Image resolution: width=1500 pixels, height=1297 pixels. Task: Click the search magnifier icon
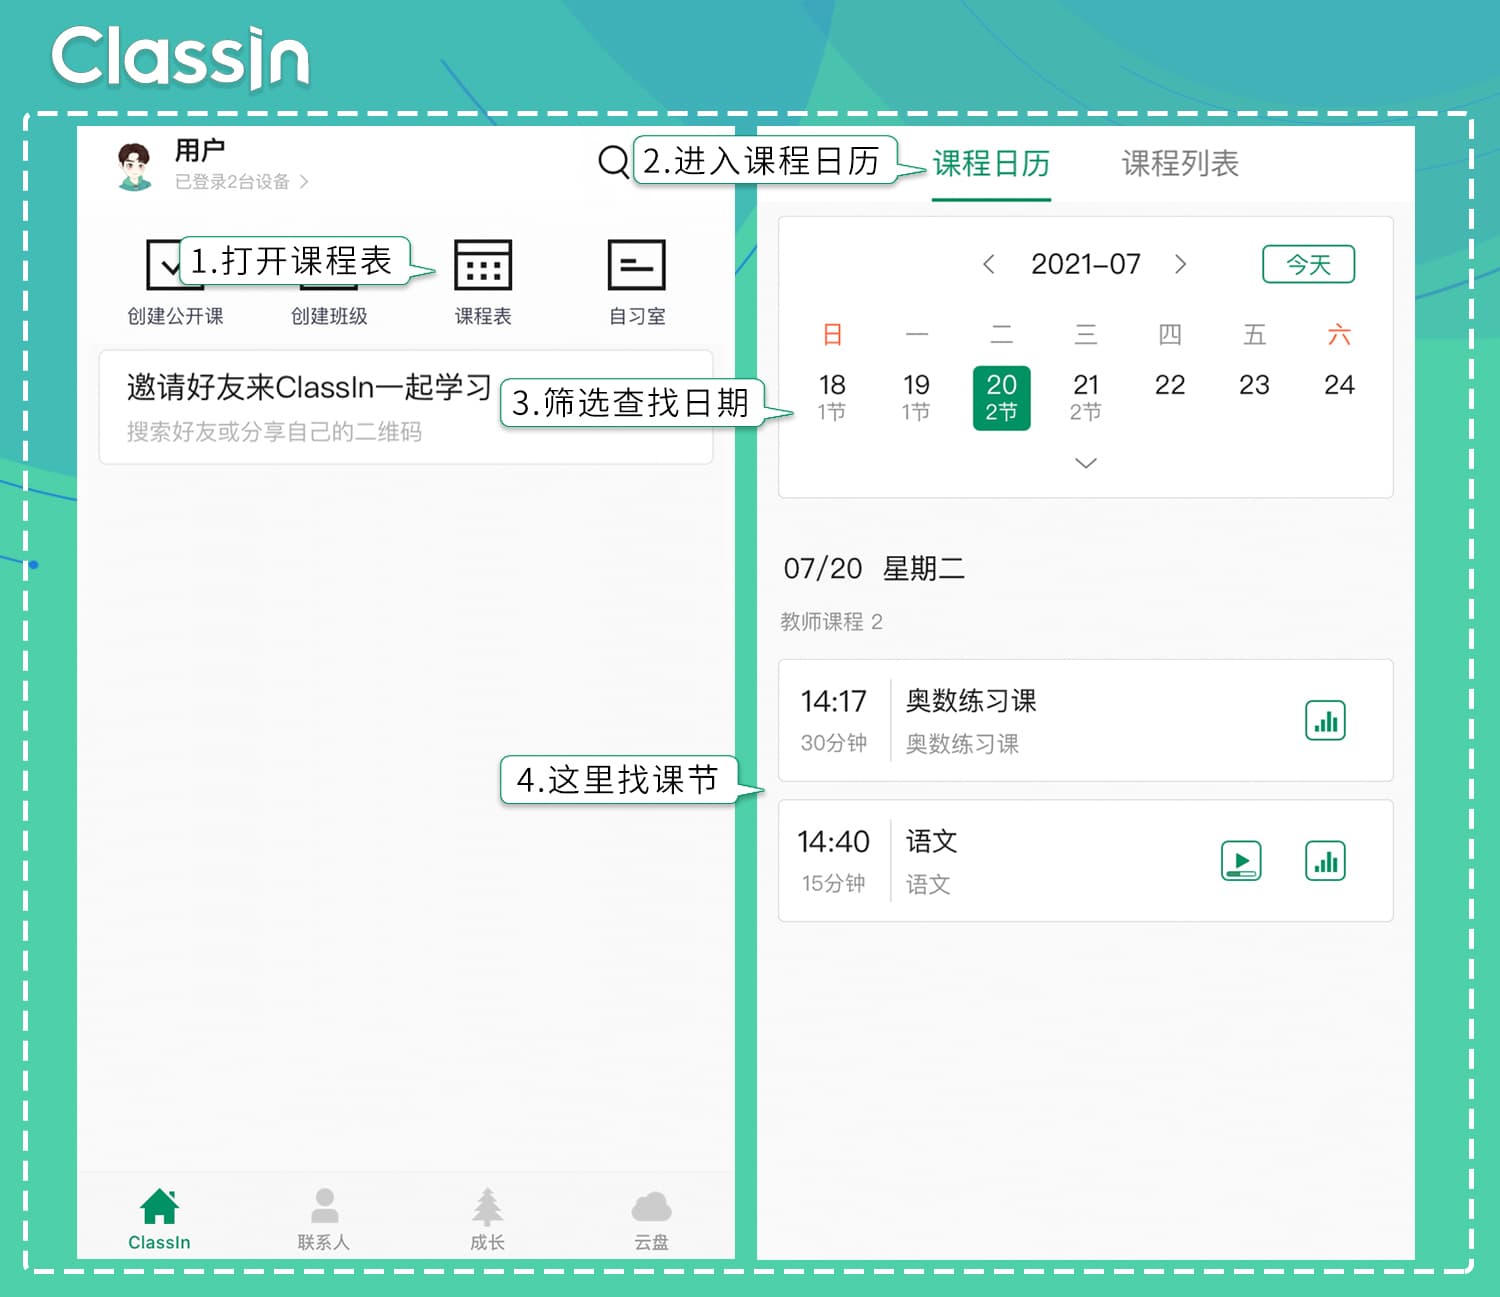tap(613, 161)
